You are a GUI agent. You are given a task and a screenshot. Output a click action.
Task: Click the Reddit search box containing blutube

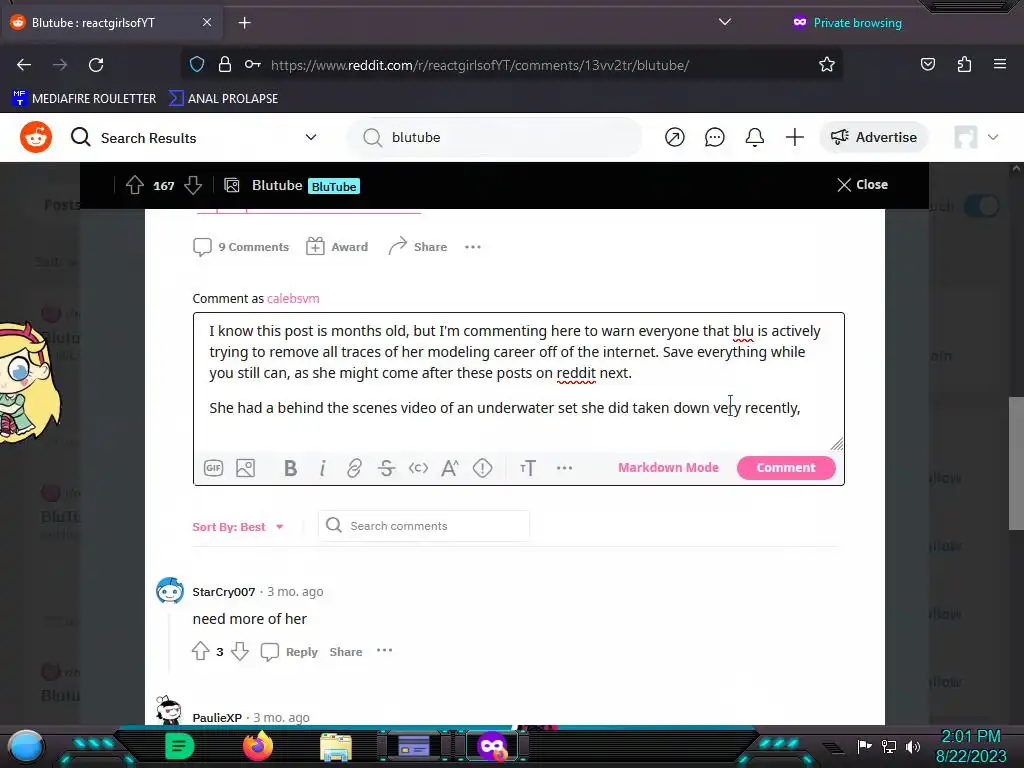pos(494,137)
